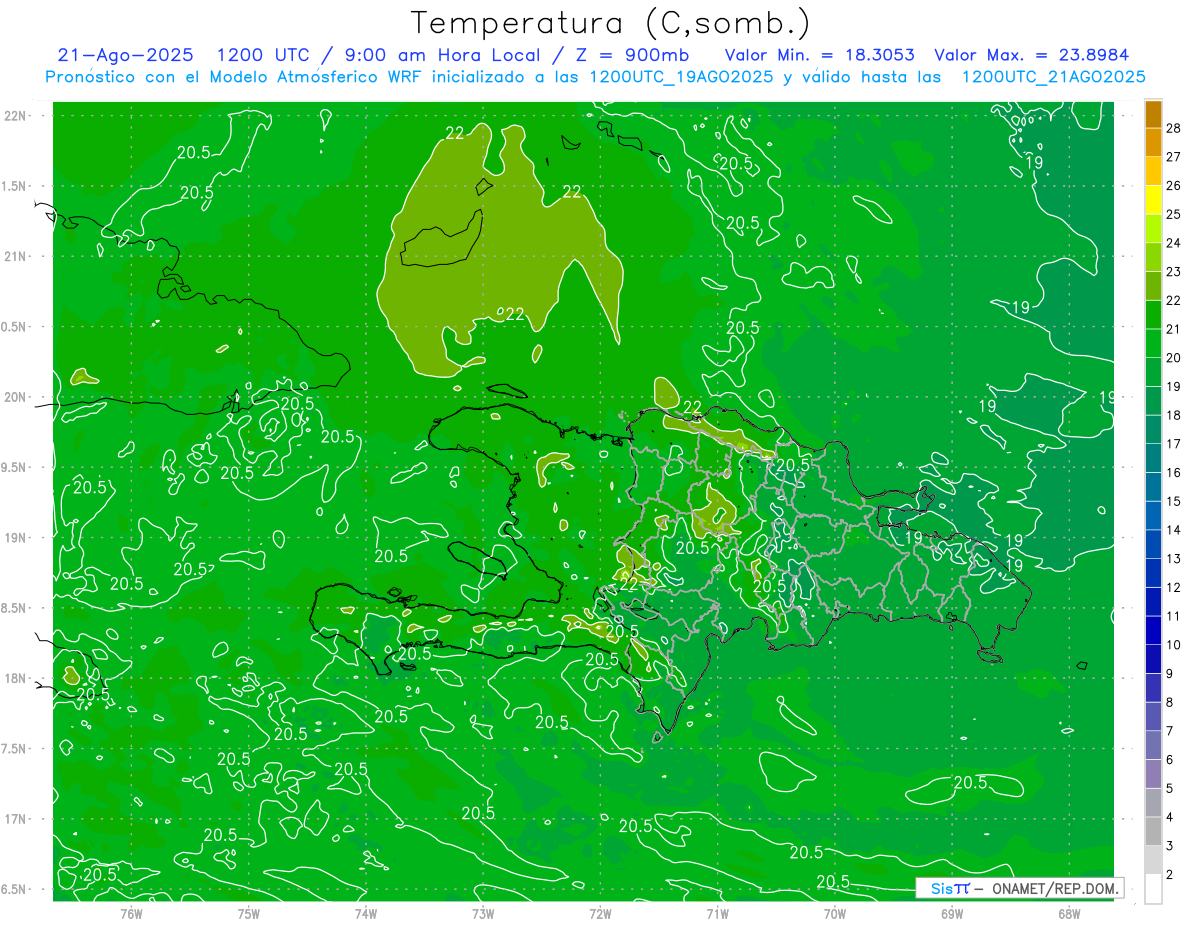Click the purple legend swatch between 6 and 7
The height and width of the screenshot is (927, 1200).
(x=1154, y=745)
